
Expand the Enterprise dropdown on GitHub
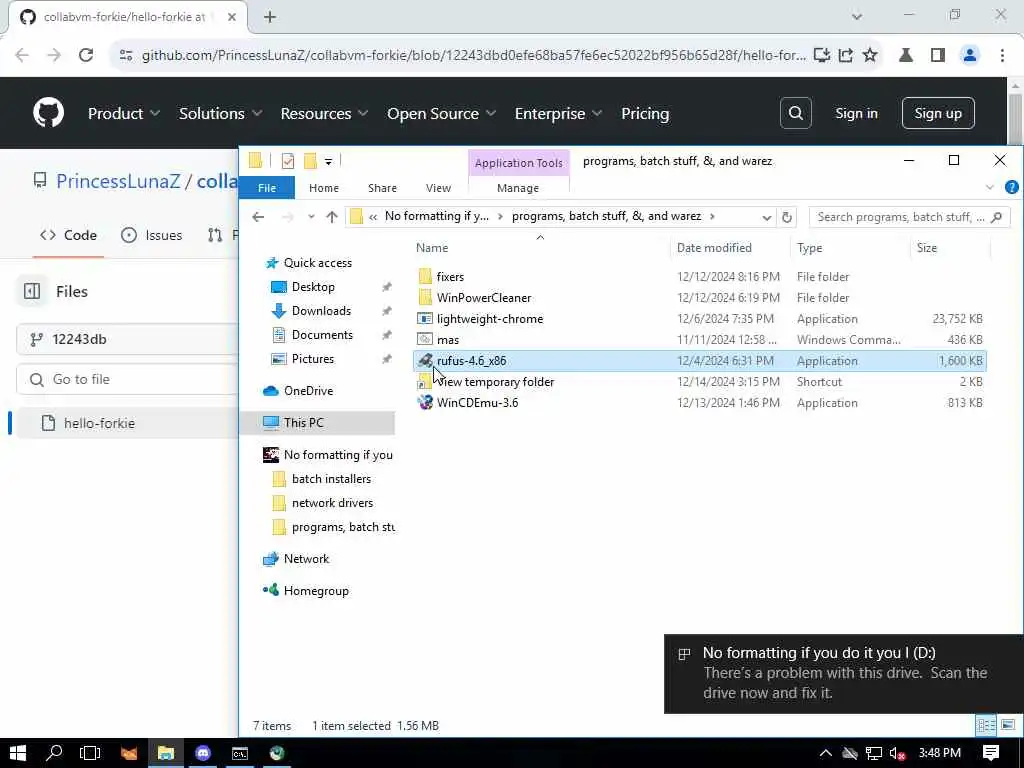pos(558,114)
